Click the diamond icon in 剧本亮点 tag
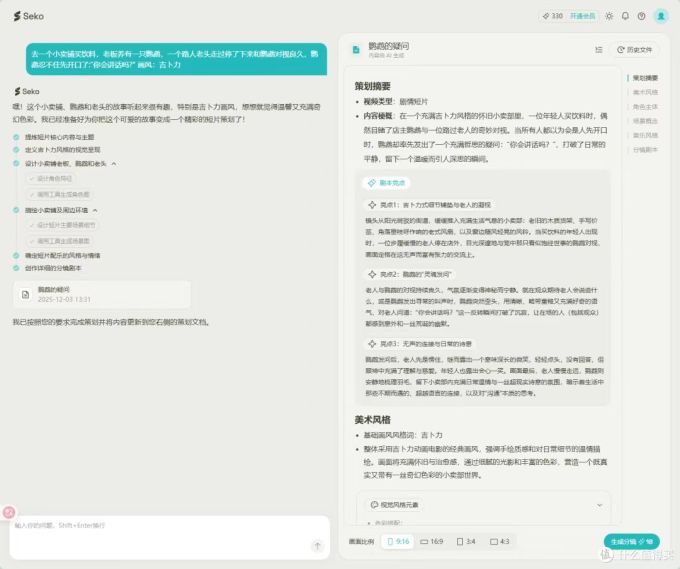This screenshot has width=680, height=569. 372,183
